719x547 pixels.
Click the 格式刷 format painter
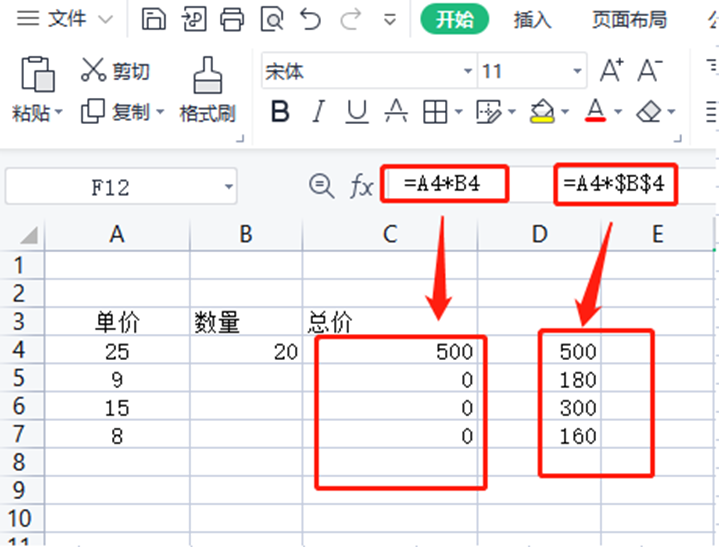[x=208, y=91]
